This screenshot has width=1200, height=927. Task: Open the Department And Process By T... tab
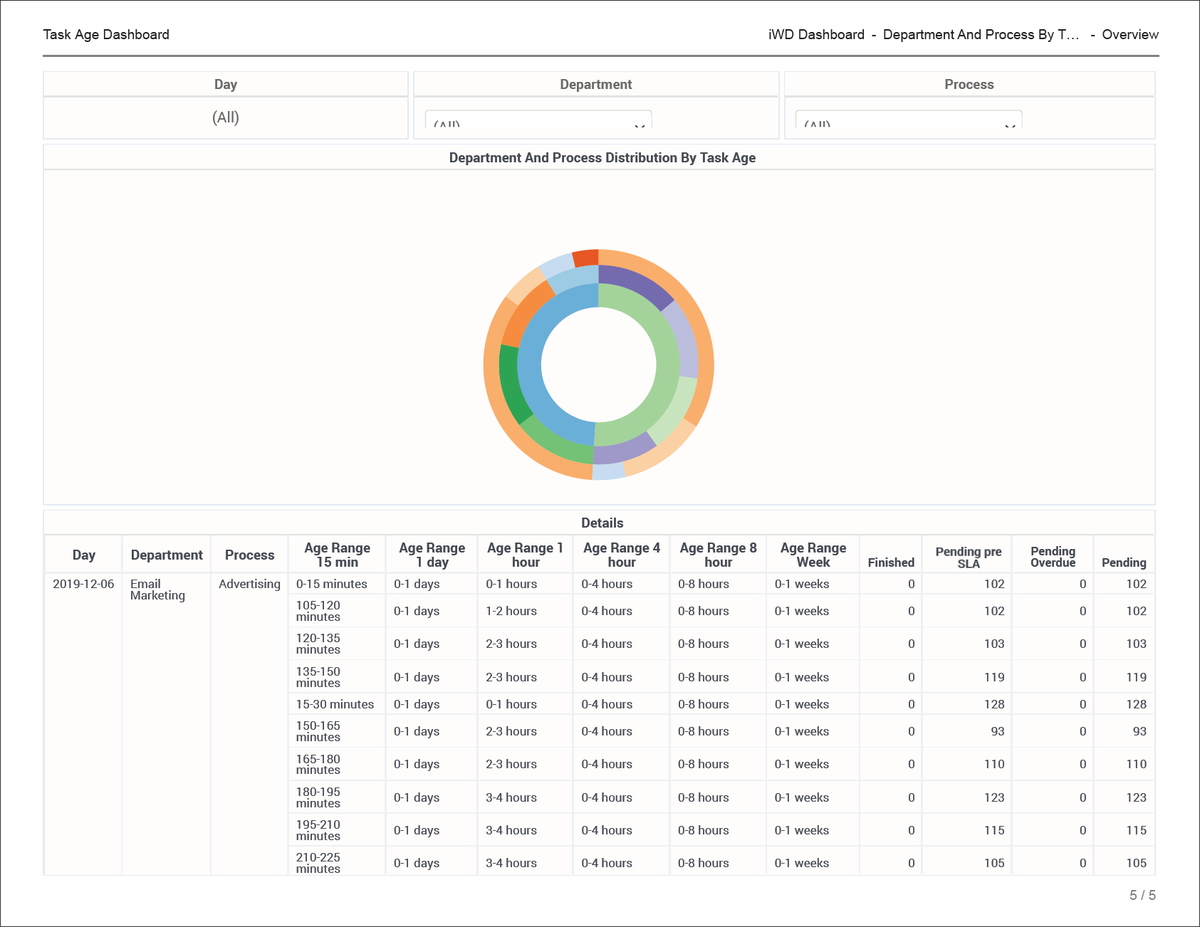(981, 34)
